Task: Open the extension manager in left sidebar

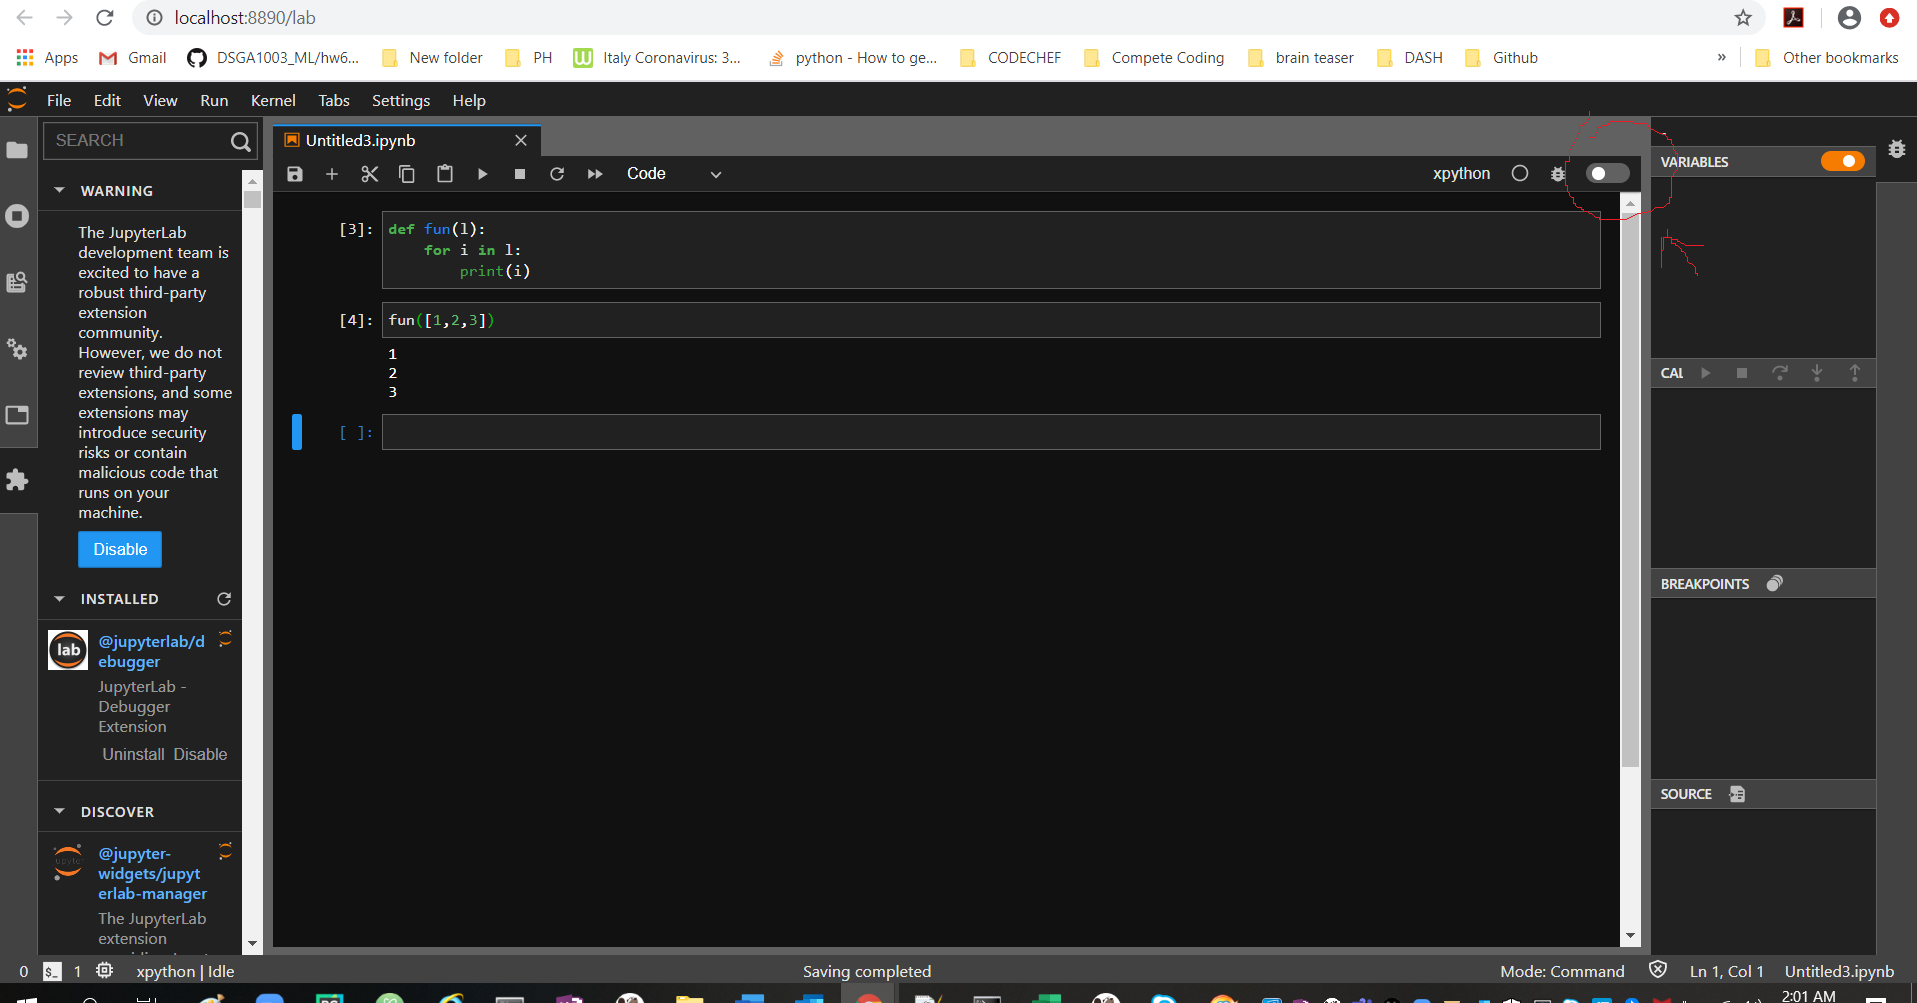Action: 17,480
